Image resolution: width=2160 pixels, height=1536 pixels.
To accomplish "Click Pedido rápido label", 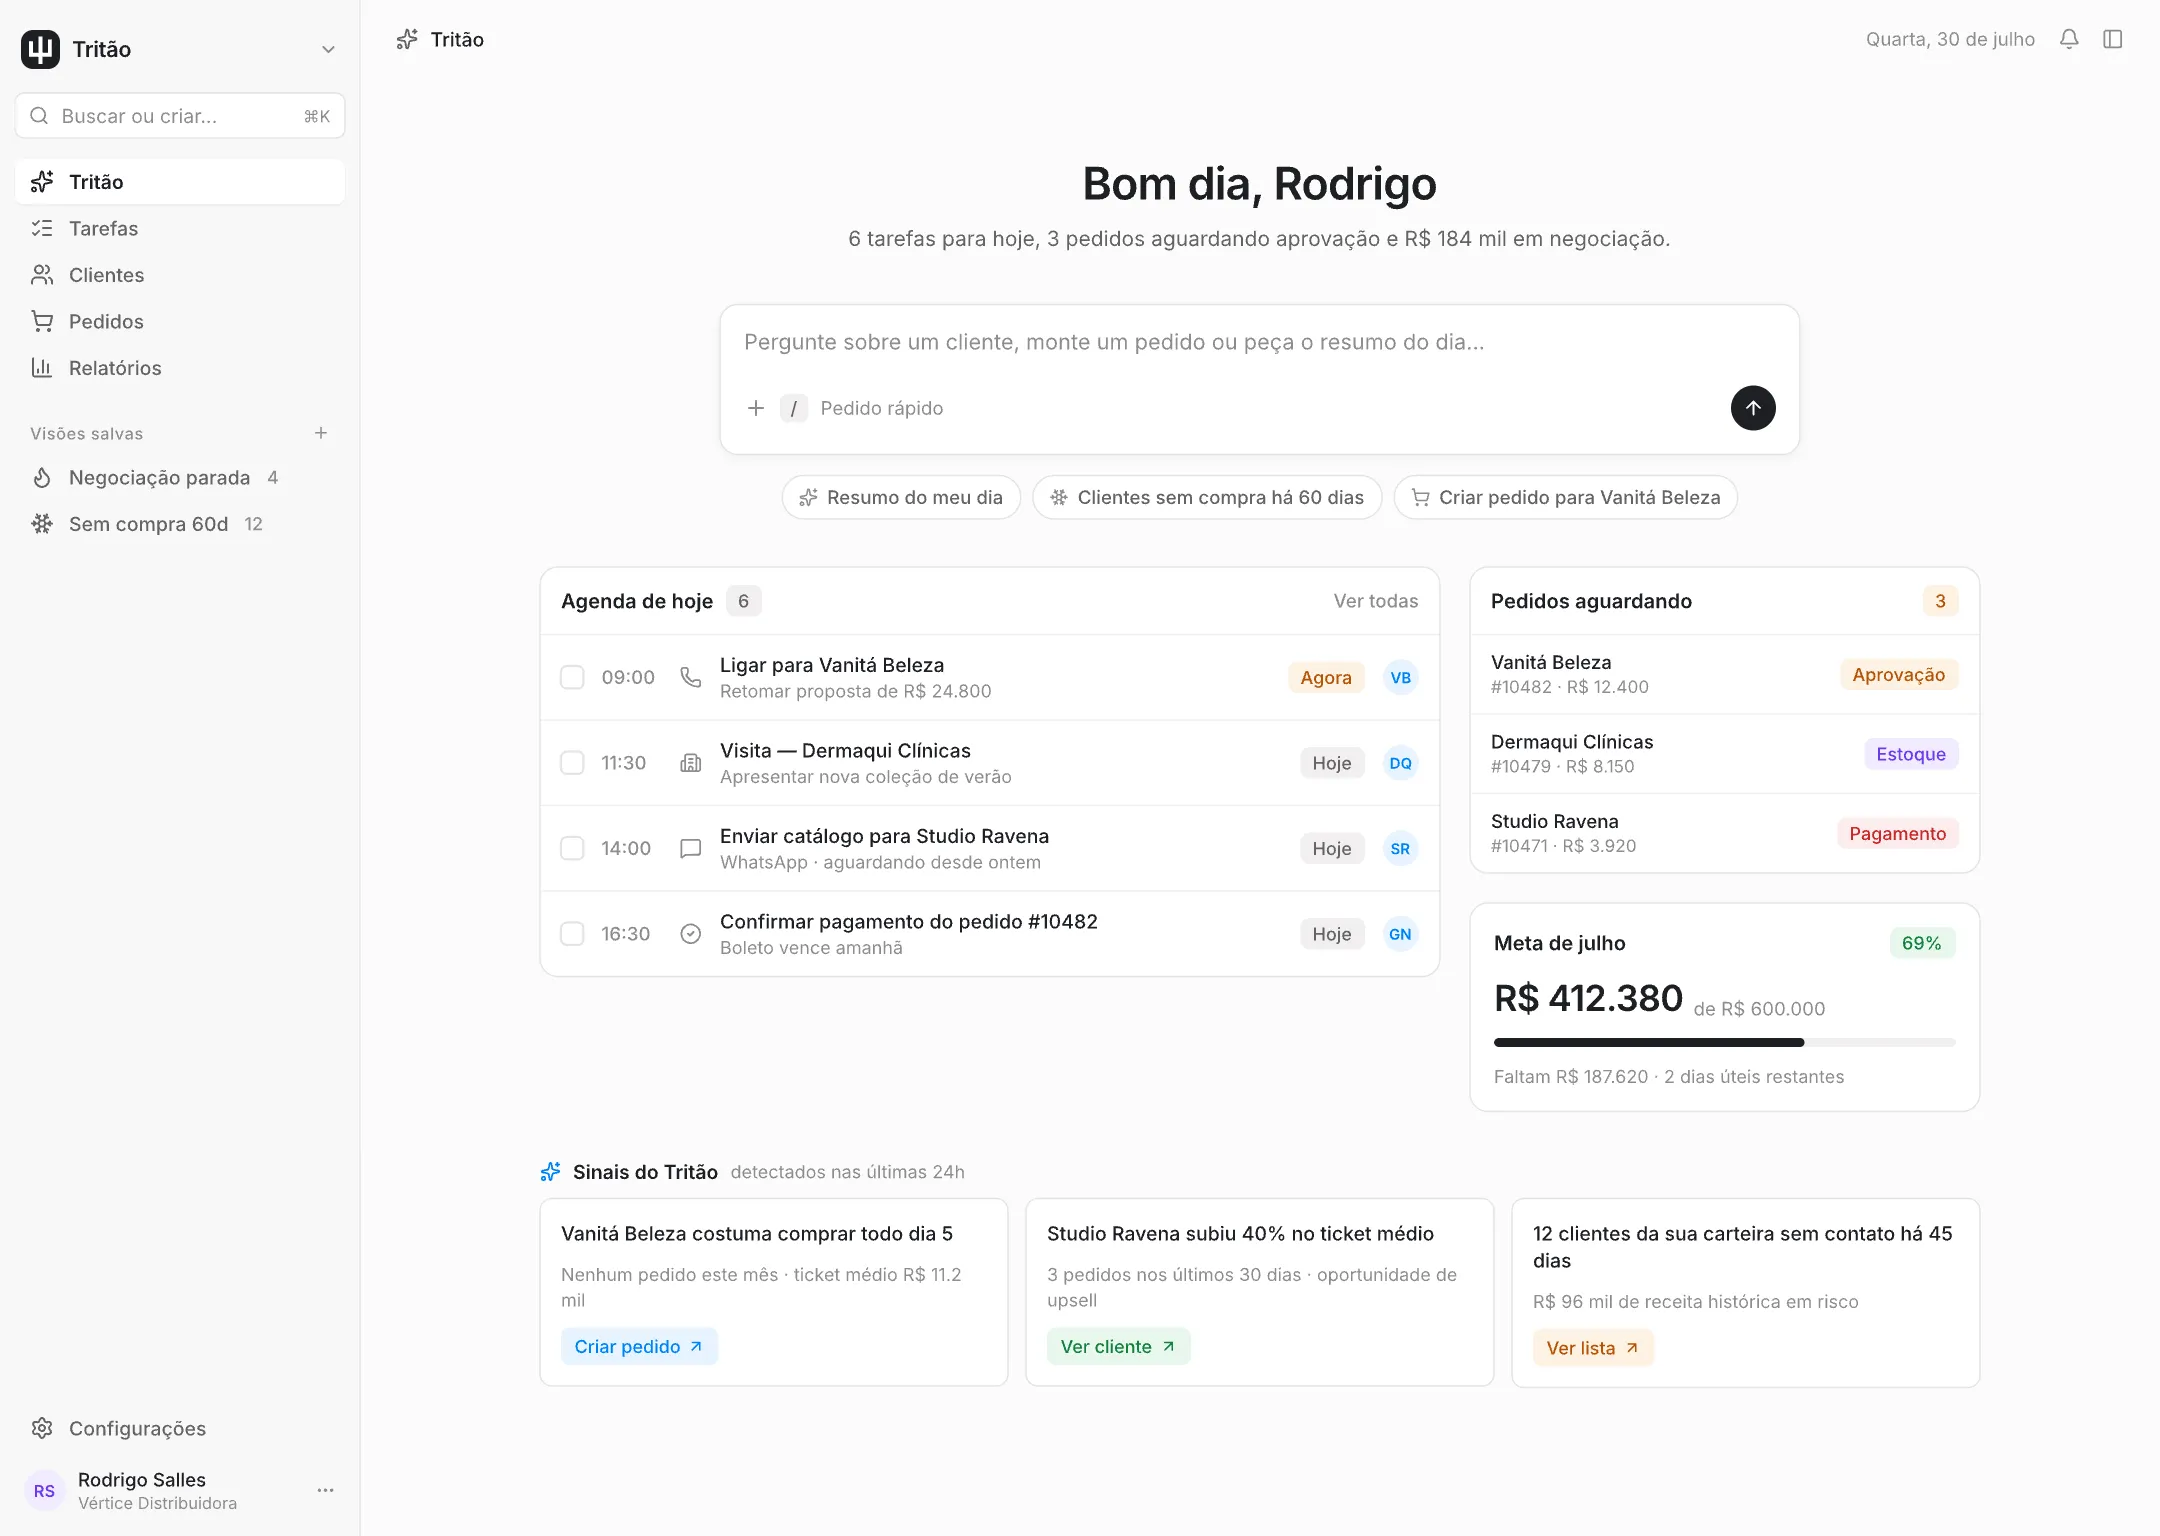I will [x=881, y=408].
